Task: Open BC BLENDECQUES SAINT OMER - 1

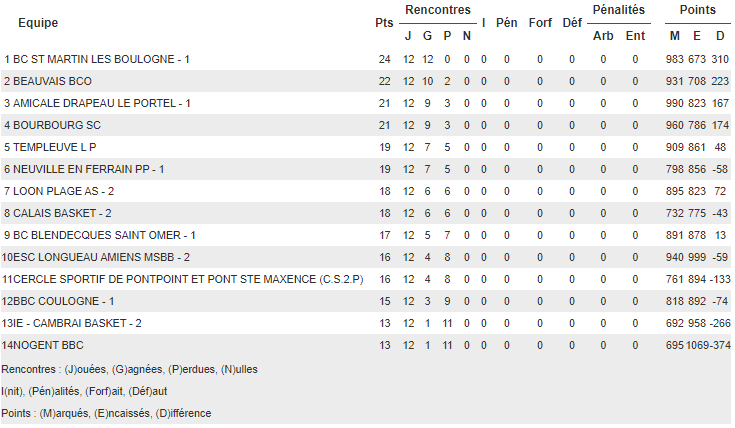Action: point(104,235)
